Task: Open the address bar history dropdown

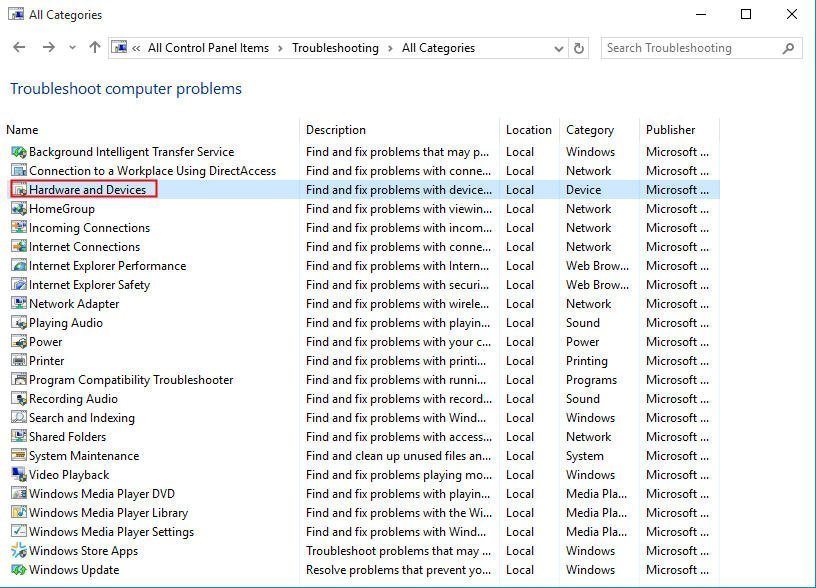Action: (559, 48)
